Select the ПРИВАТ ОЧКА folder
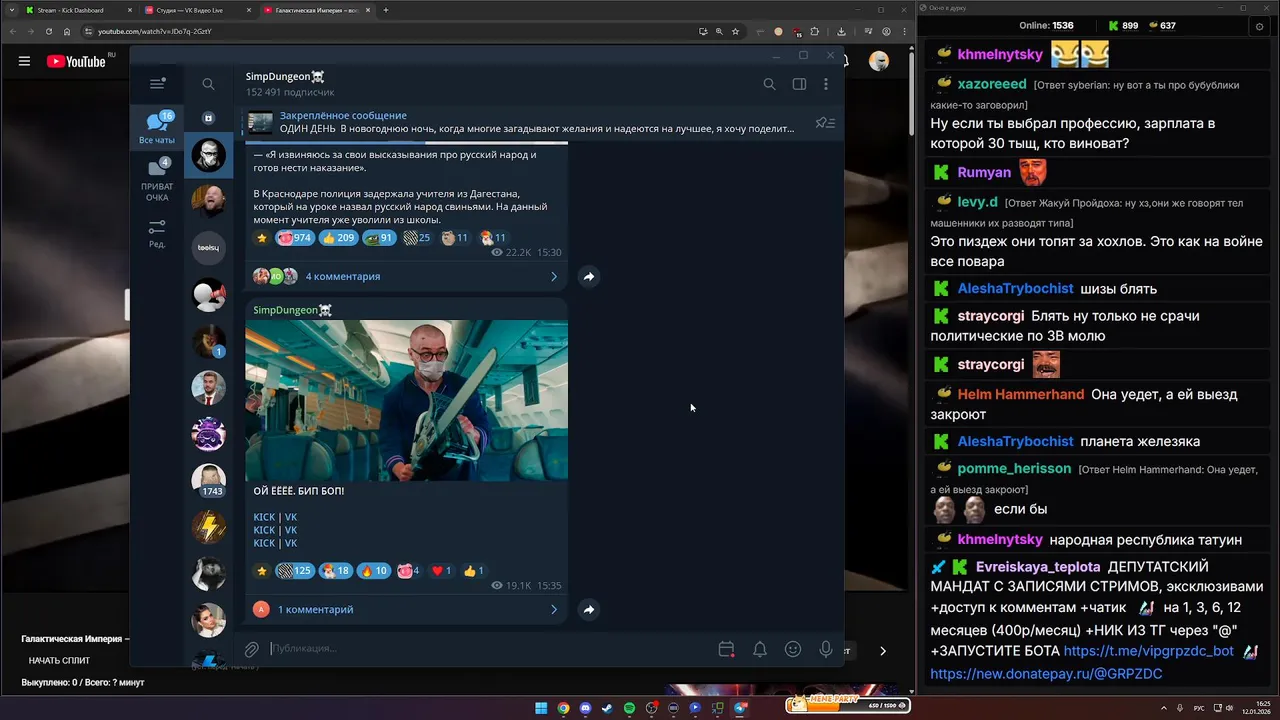The width and height of the screenshot is (1280, 720). click(x=157, y=180)
